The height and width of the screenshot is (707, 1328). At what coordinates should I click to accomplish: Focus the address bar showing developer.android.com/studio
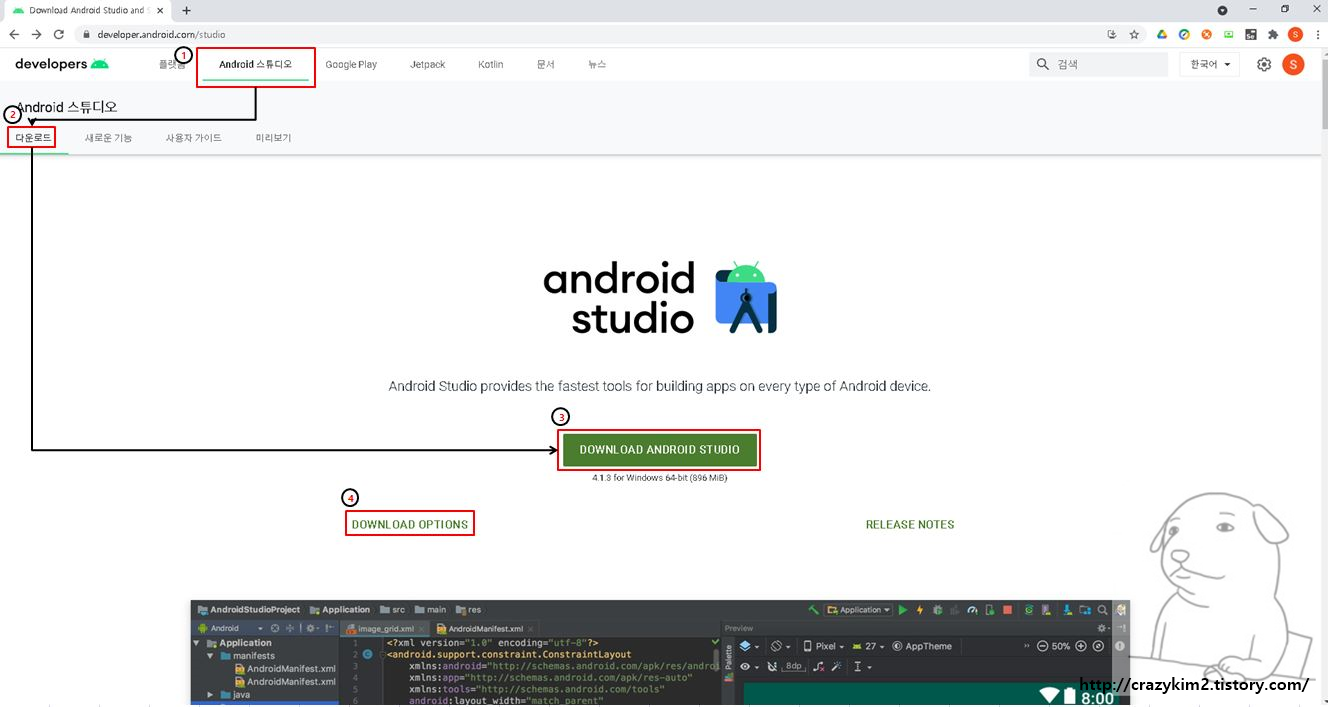pyautogui.click(x=590, y=34)
